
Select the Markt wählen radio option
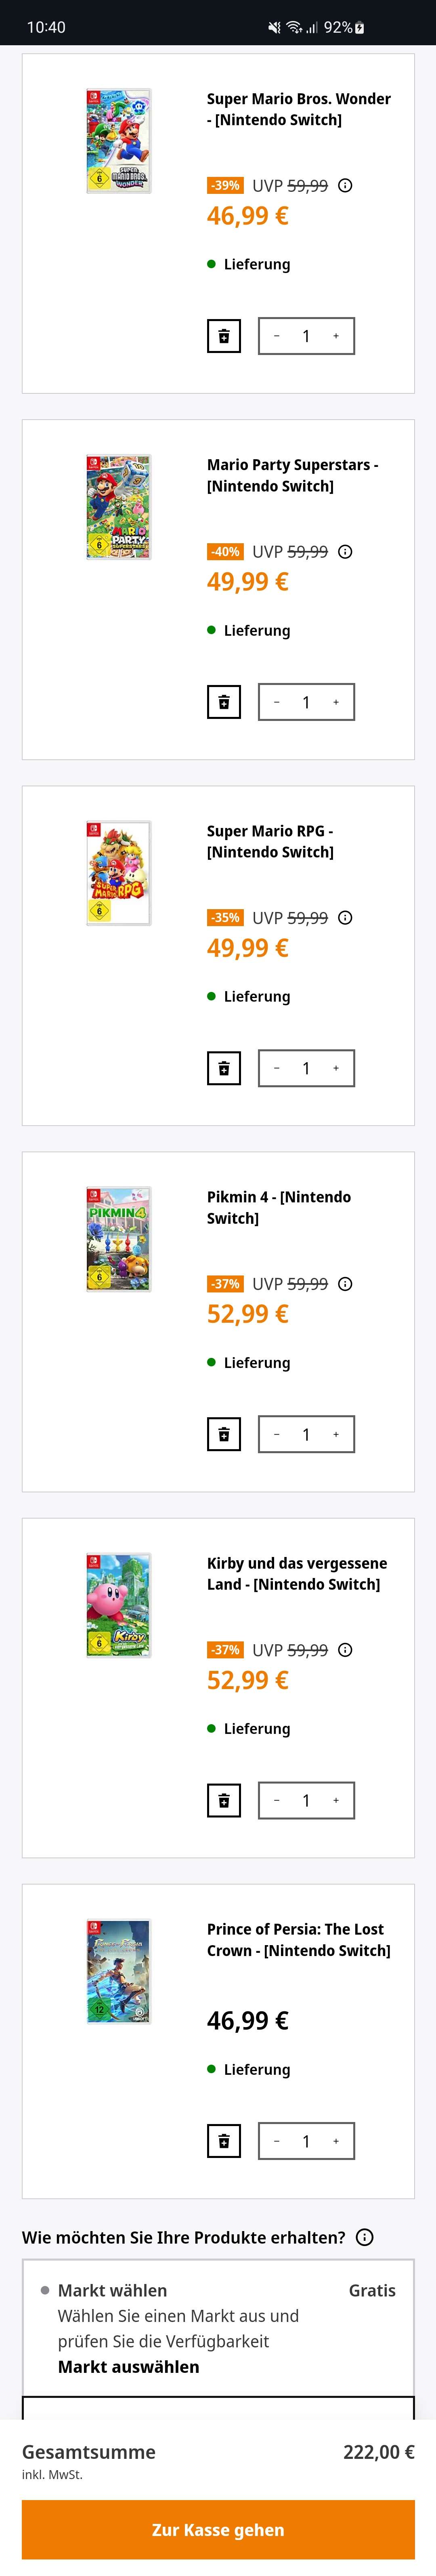(45, 2290)
